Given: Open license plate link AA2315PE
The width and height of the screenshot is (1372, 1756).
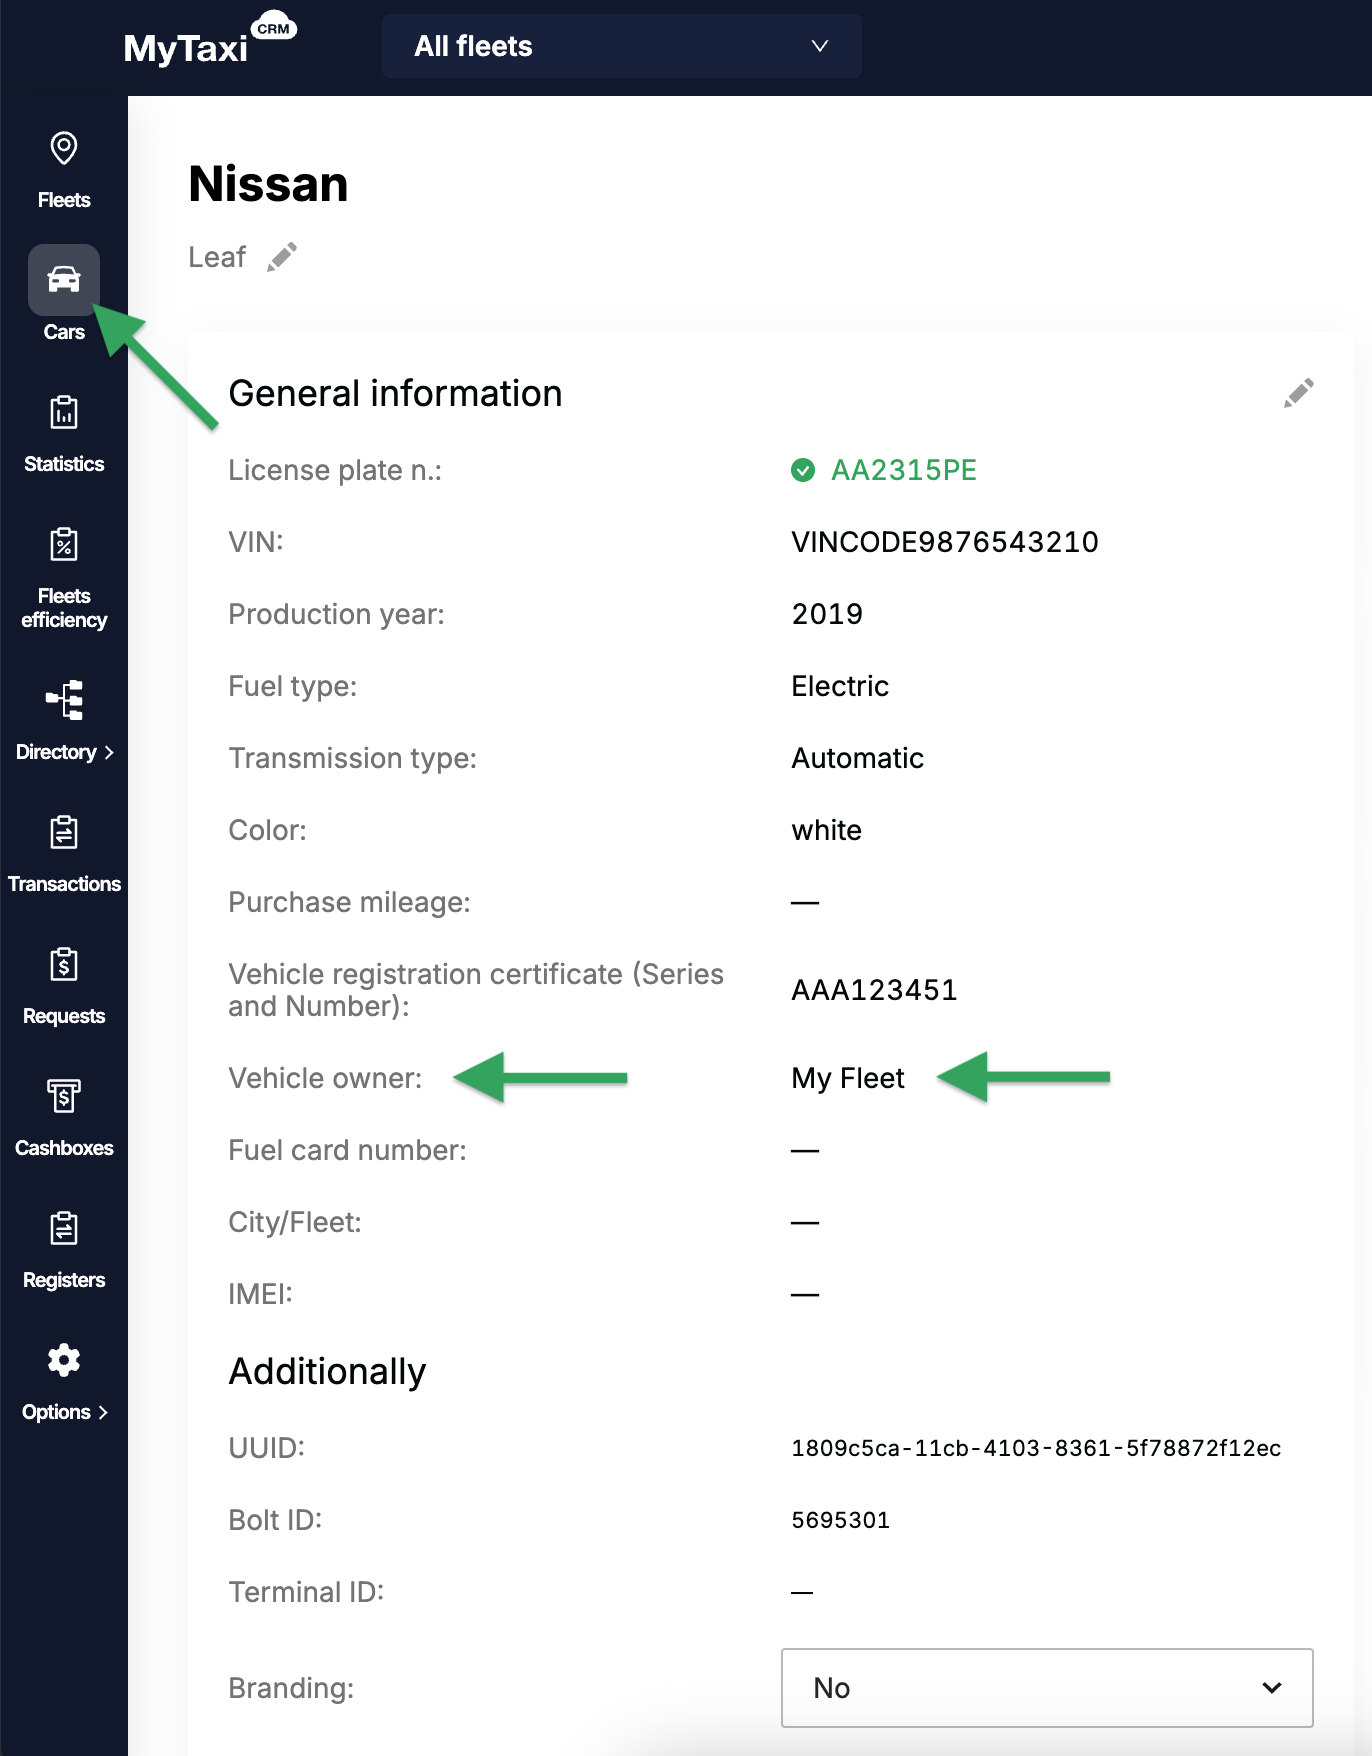Looking at the screenshot, I should [x=904, y=470].
